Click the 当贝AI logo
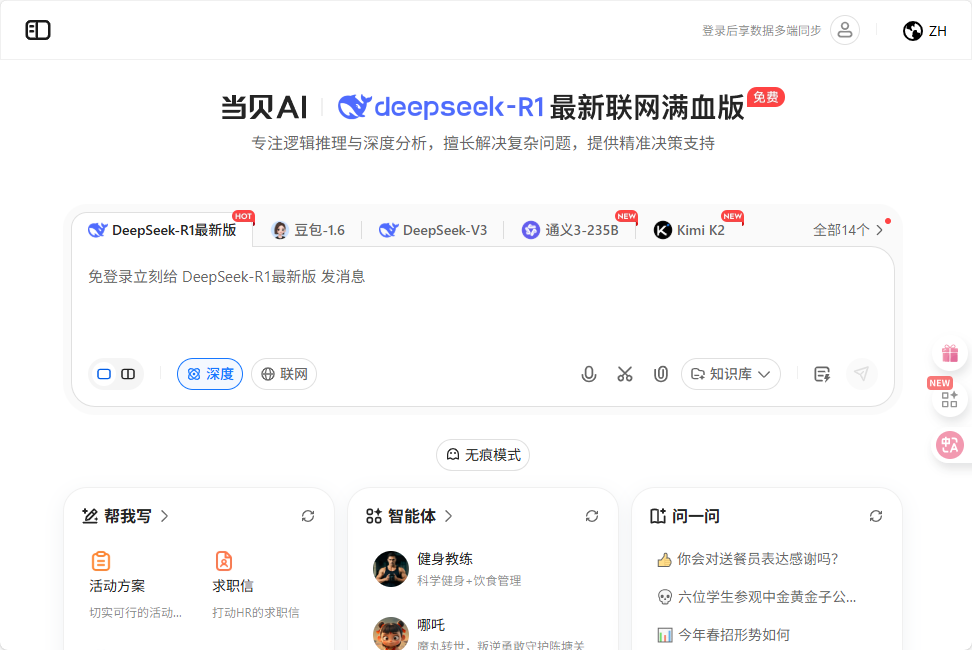The image size is (972, 650). (x=264, y=107)
